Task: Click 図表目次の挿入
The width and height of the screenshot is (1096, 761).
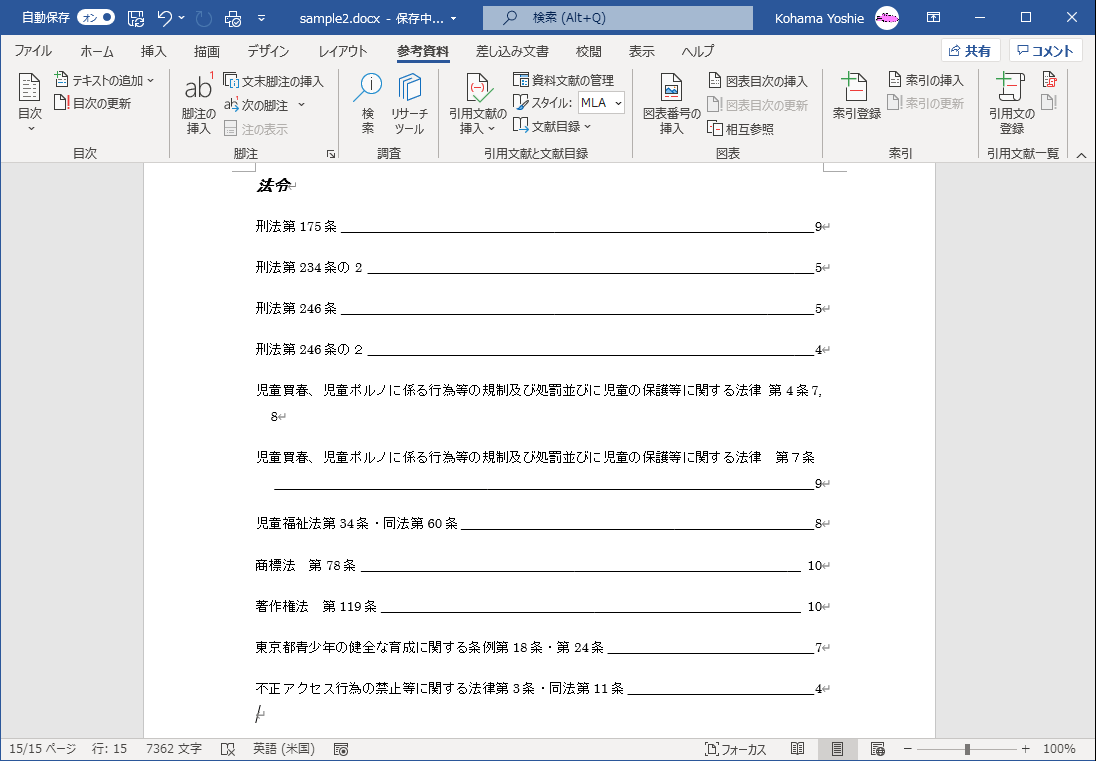Action: click(x=758, y=81)
